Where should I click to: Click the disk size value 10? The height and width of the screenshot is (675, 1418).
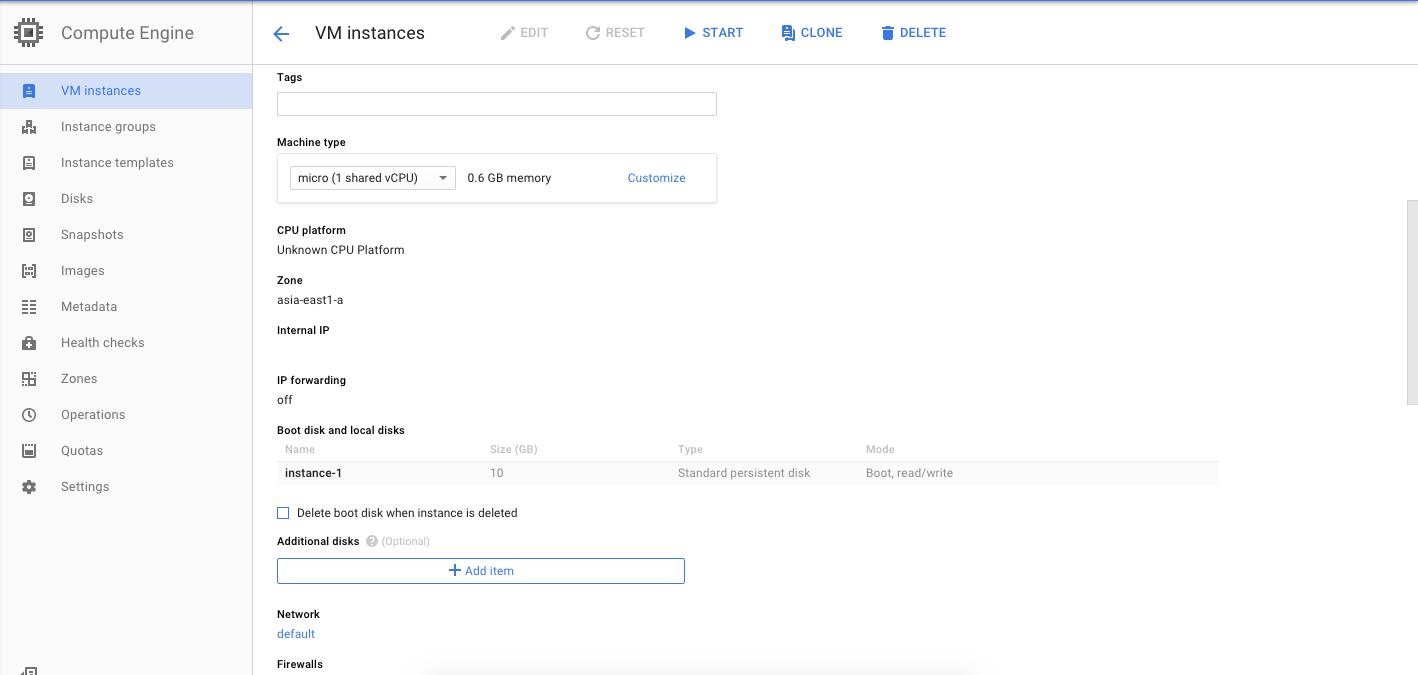tap(497, 473)
